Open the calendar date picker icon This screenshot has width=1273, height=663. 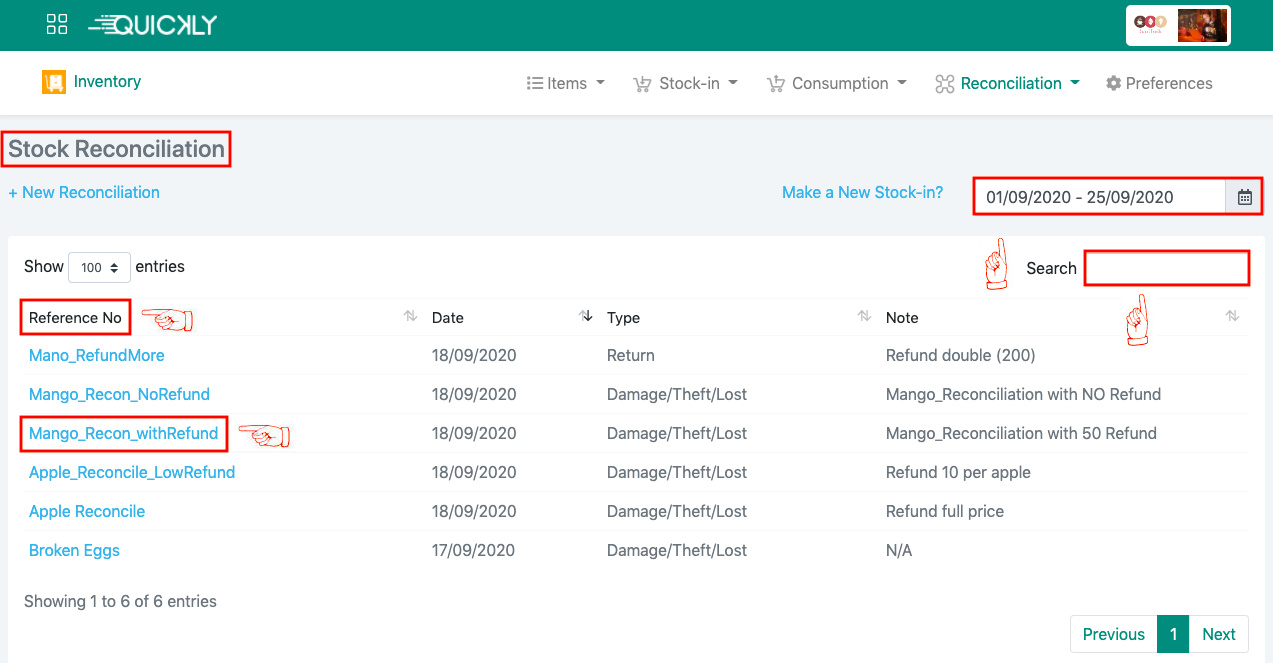coord(1244,197)
